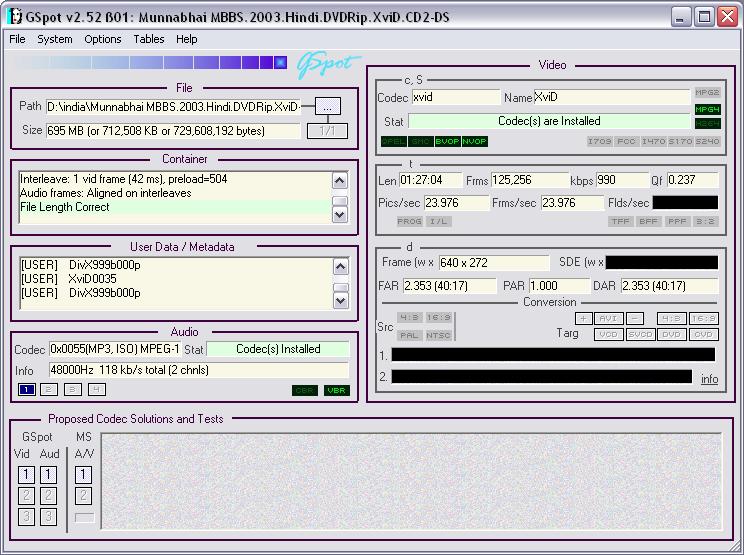Screen dimensions: 744x555
Task: Click the file Size field
Action: pos(173,131)
